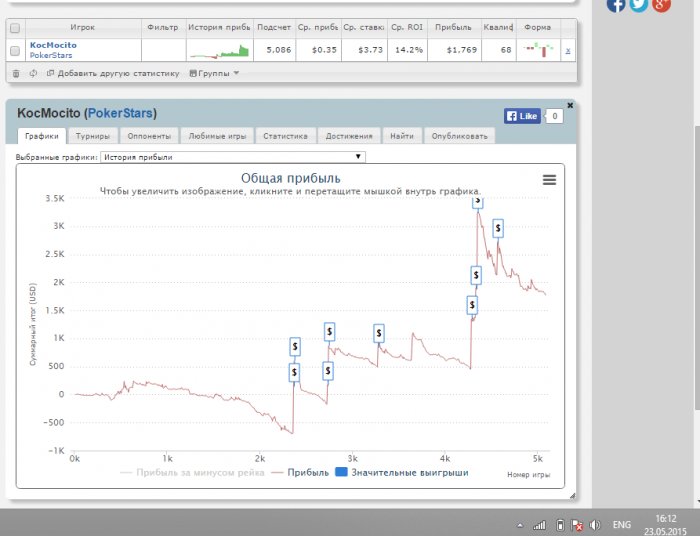
Task: Click the Facebook Like button
Action: pos(522,116)
